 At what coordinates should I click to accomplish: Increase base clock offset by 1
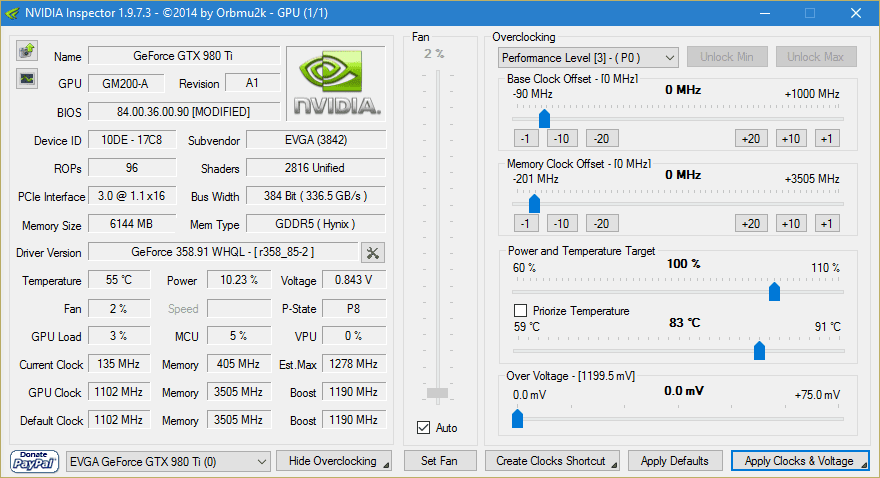[x=827, y=139]
